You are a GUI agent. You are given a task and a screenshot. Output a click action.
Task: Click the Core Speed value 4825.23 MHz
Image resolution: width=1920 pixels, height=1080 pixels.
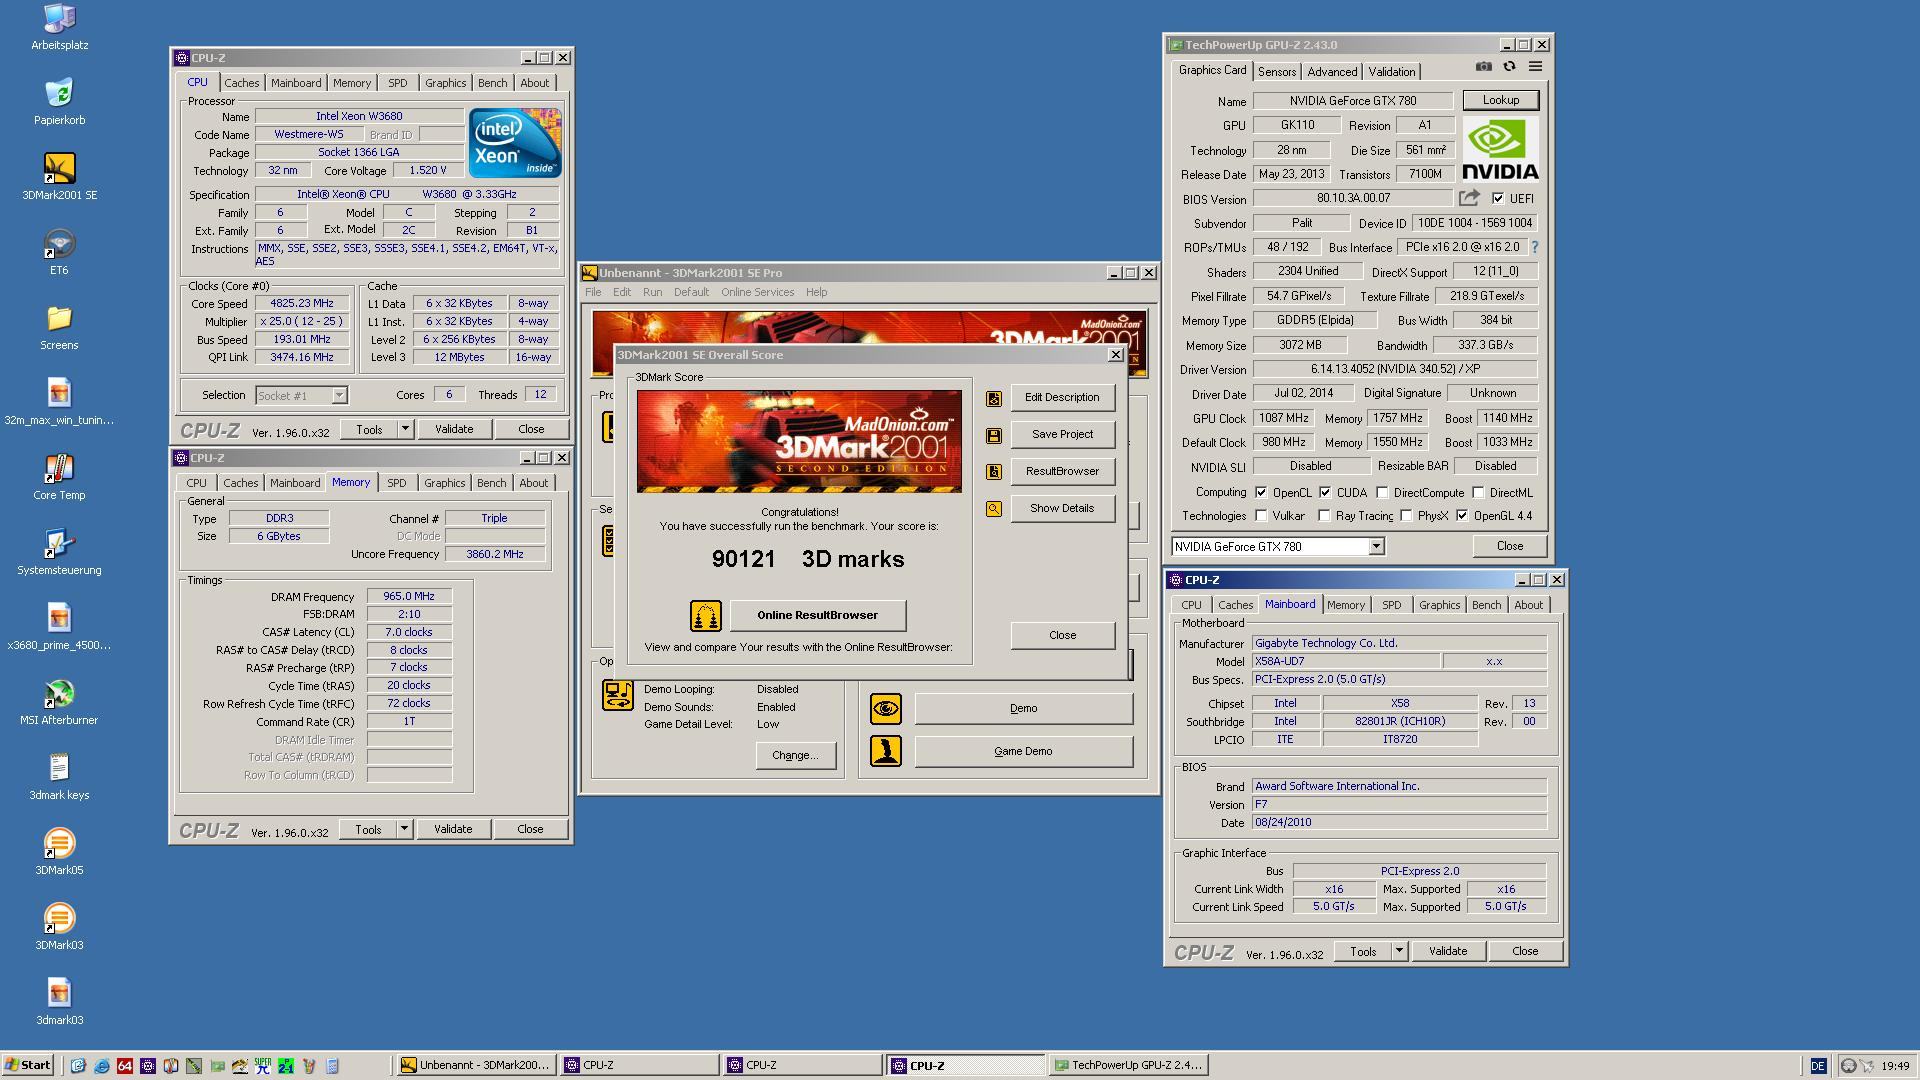click(x=302, y=304)
